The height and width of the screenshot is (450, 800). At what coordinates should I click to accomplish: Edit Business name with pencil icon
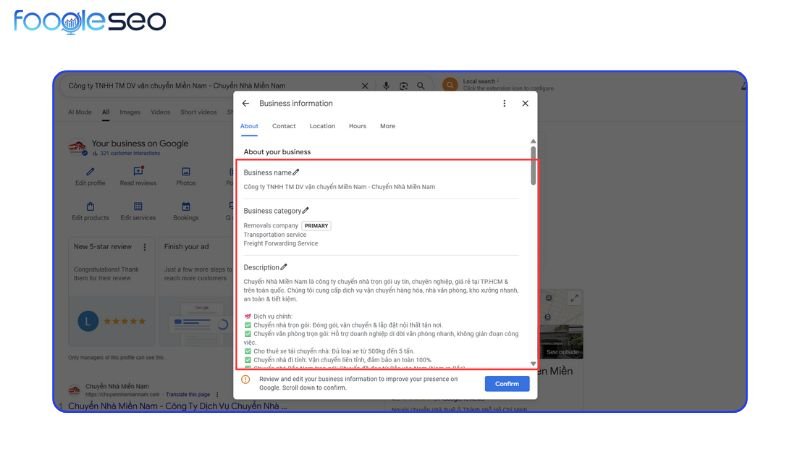click(x=296, y=173)
